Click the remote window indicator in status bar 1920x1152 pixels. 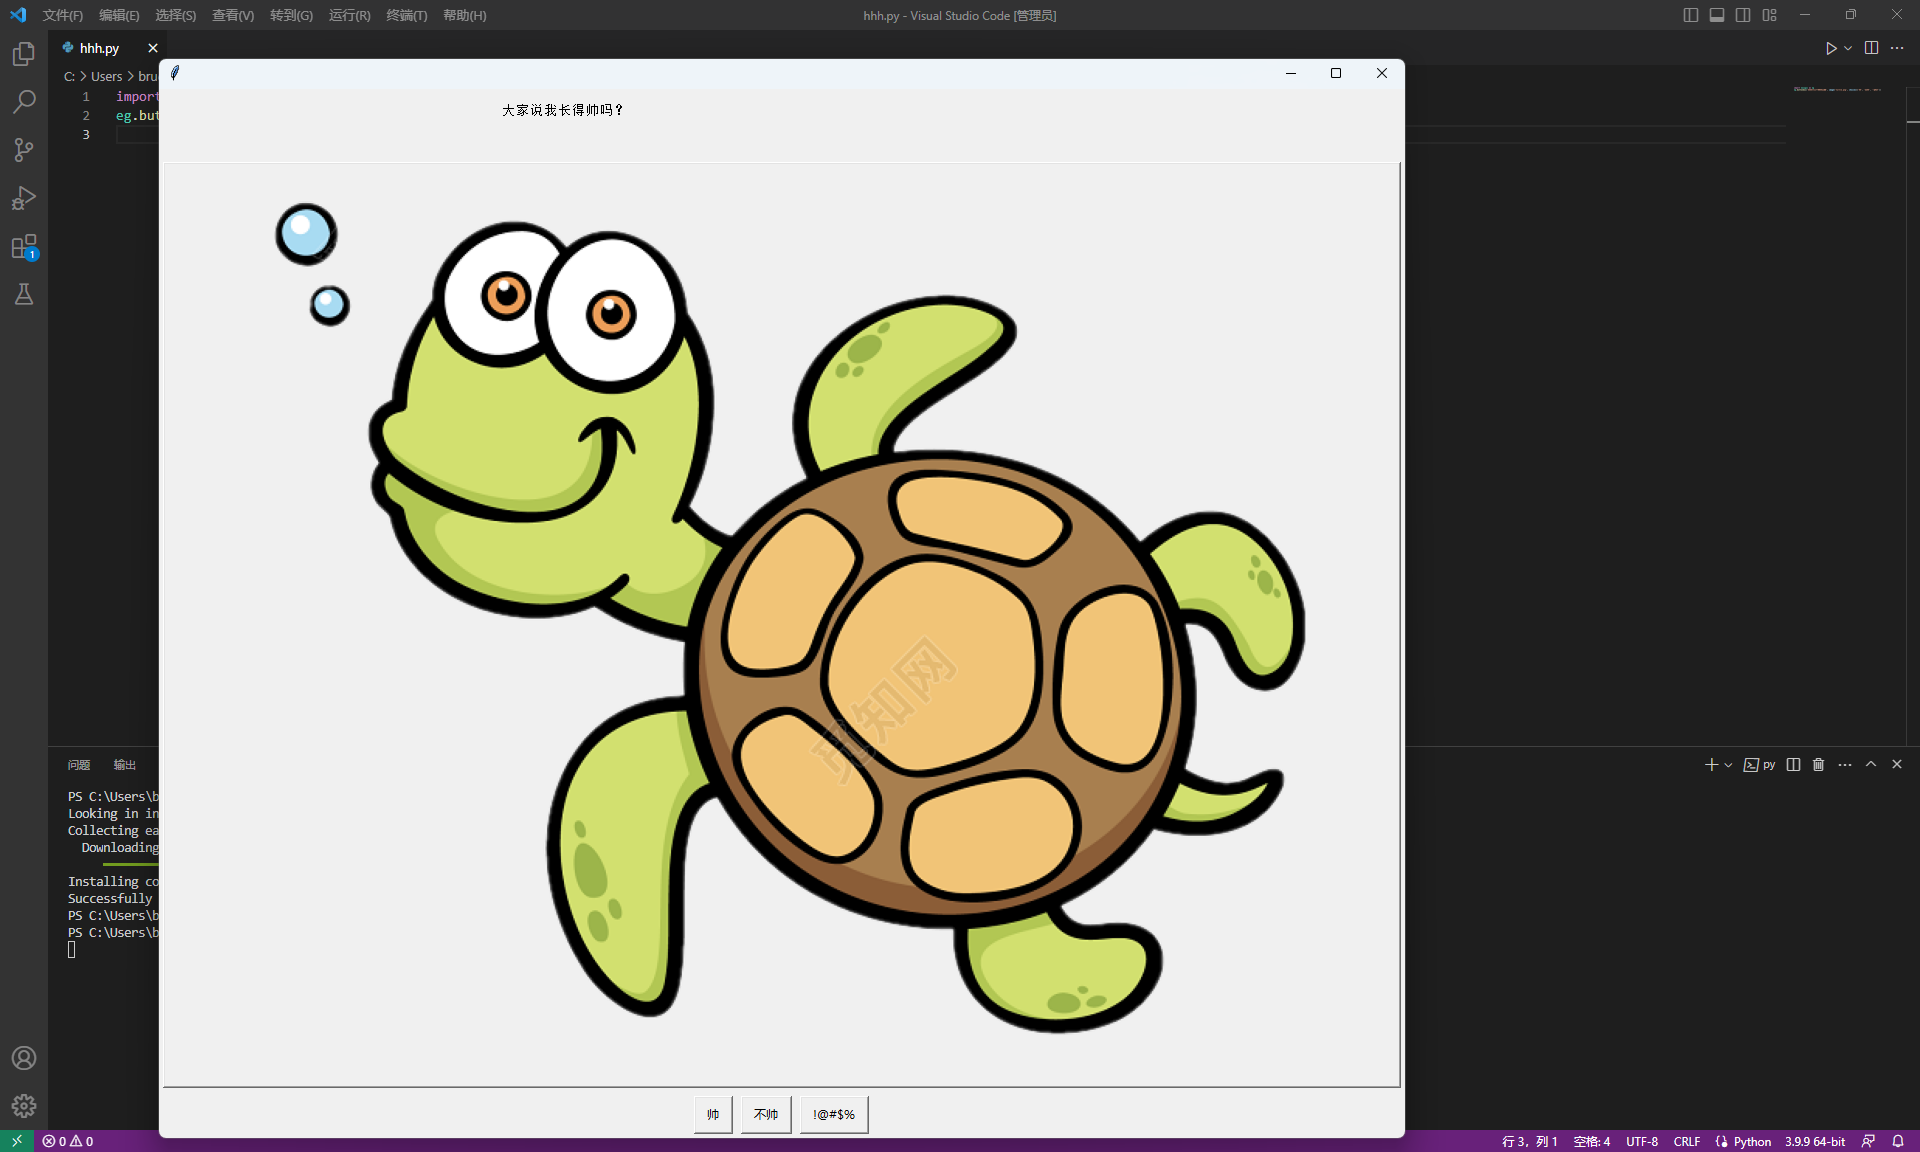17,1141
